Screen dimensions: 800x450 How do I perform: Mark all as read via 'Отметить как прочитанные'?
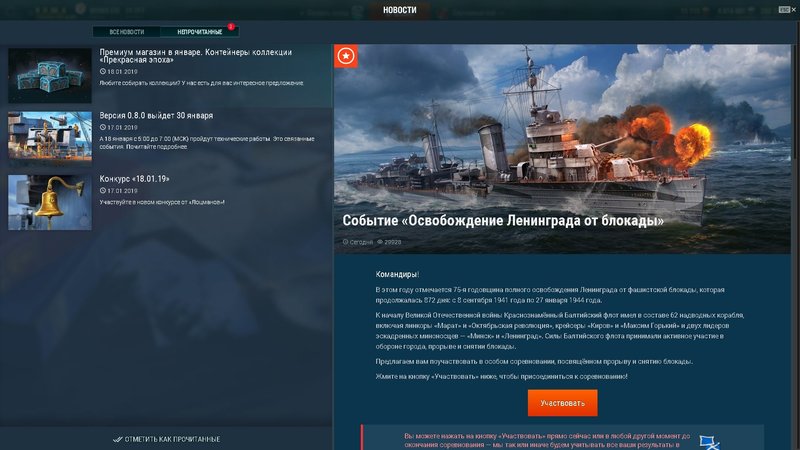pos(167,439)
